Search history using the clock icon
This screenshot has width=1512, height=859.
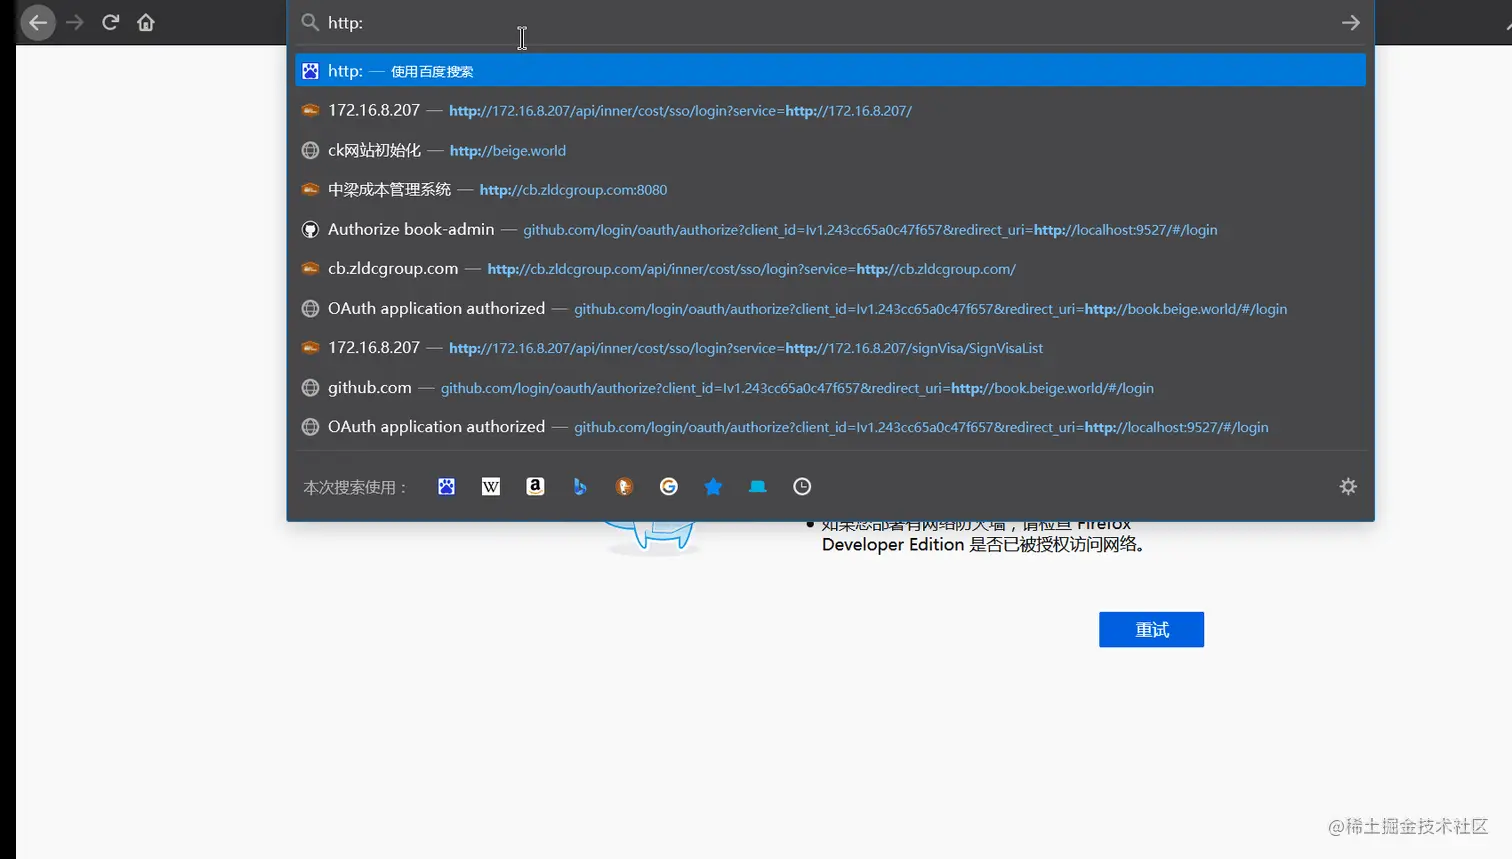802,486
